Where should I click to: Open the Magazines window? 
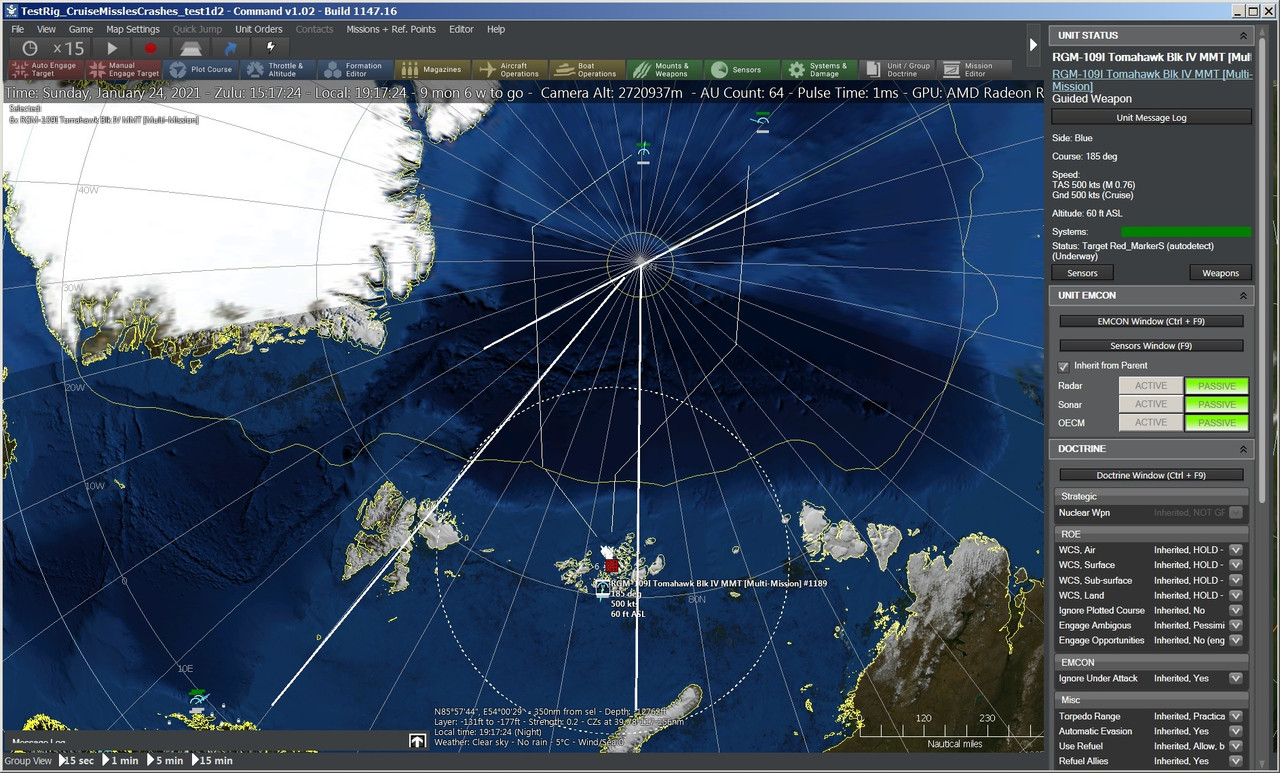pyautogui.click(x=433, y=69)
